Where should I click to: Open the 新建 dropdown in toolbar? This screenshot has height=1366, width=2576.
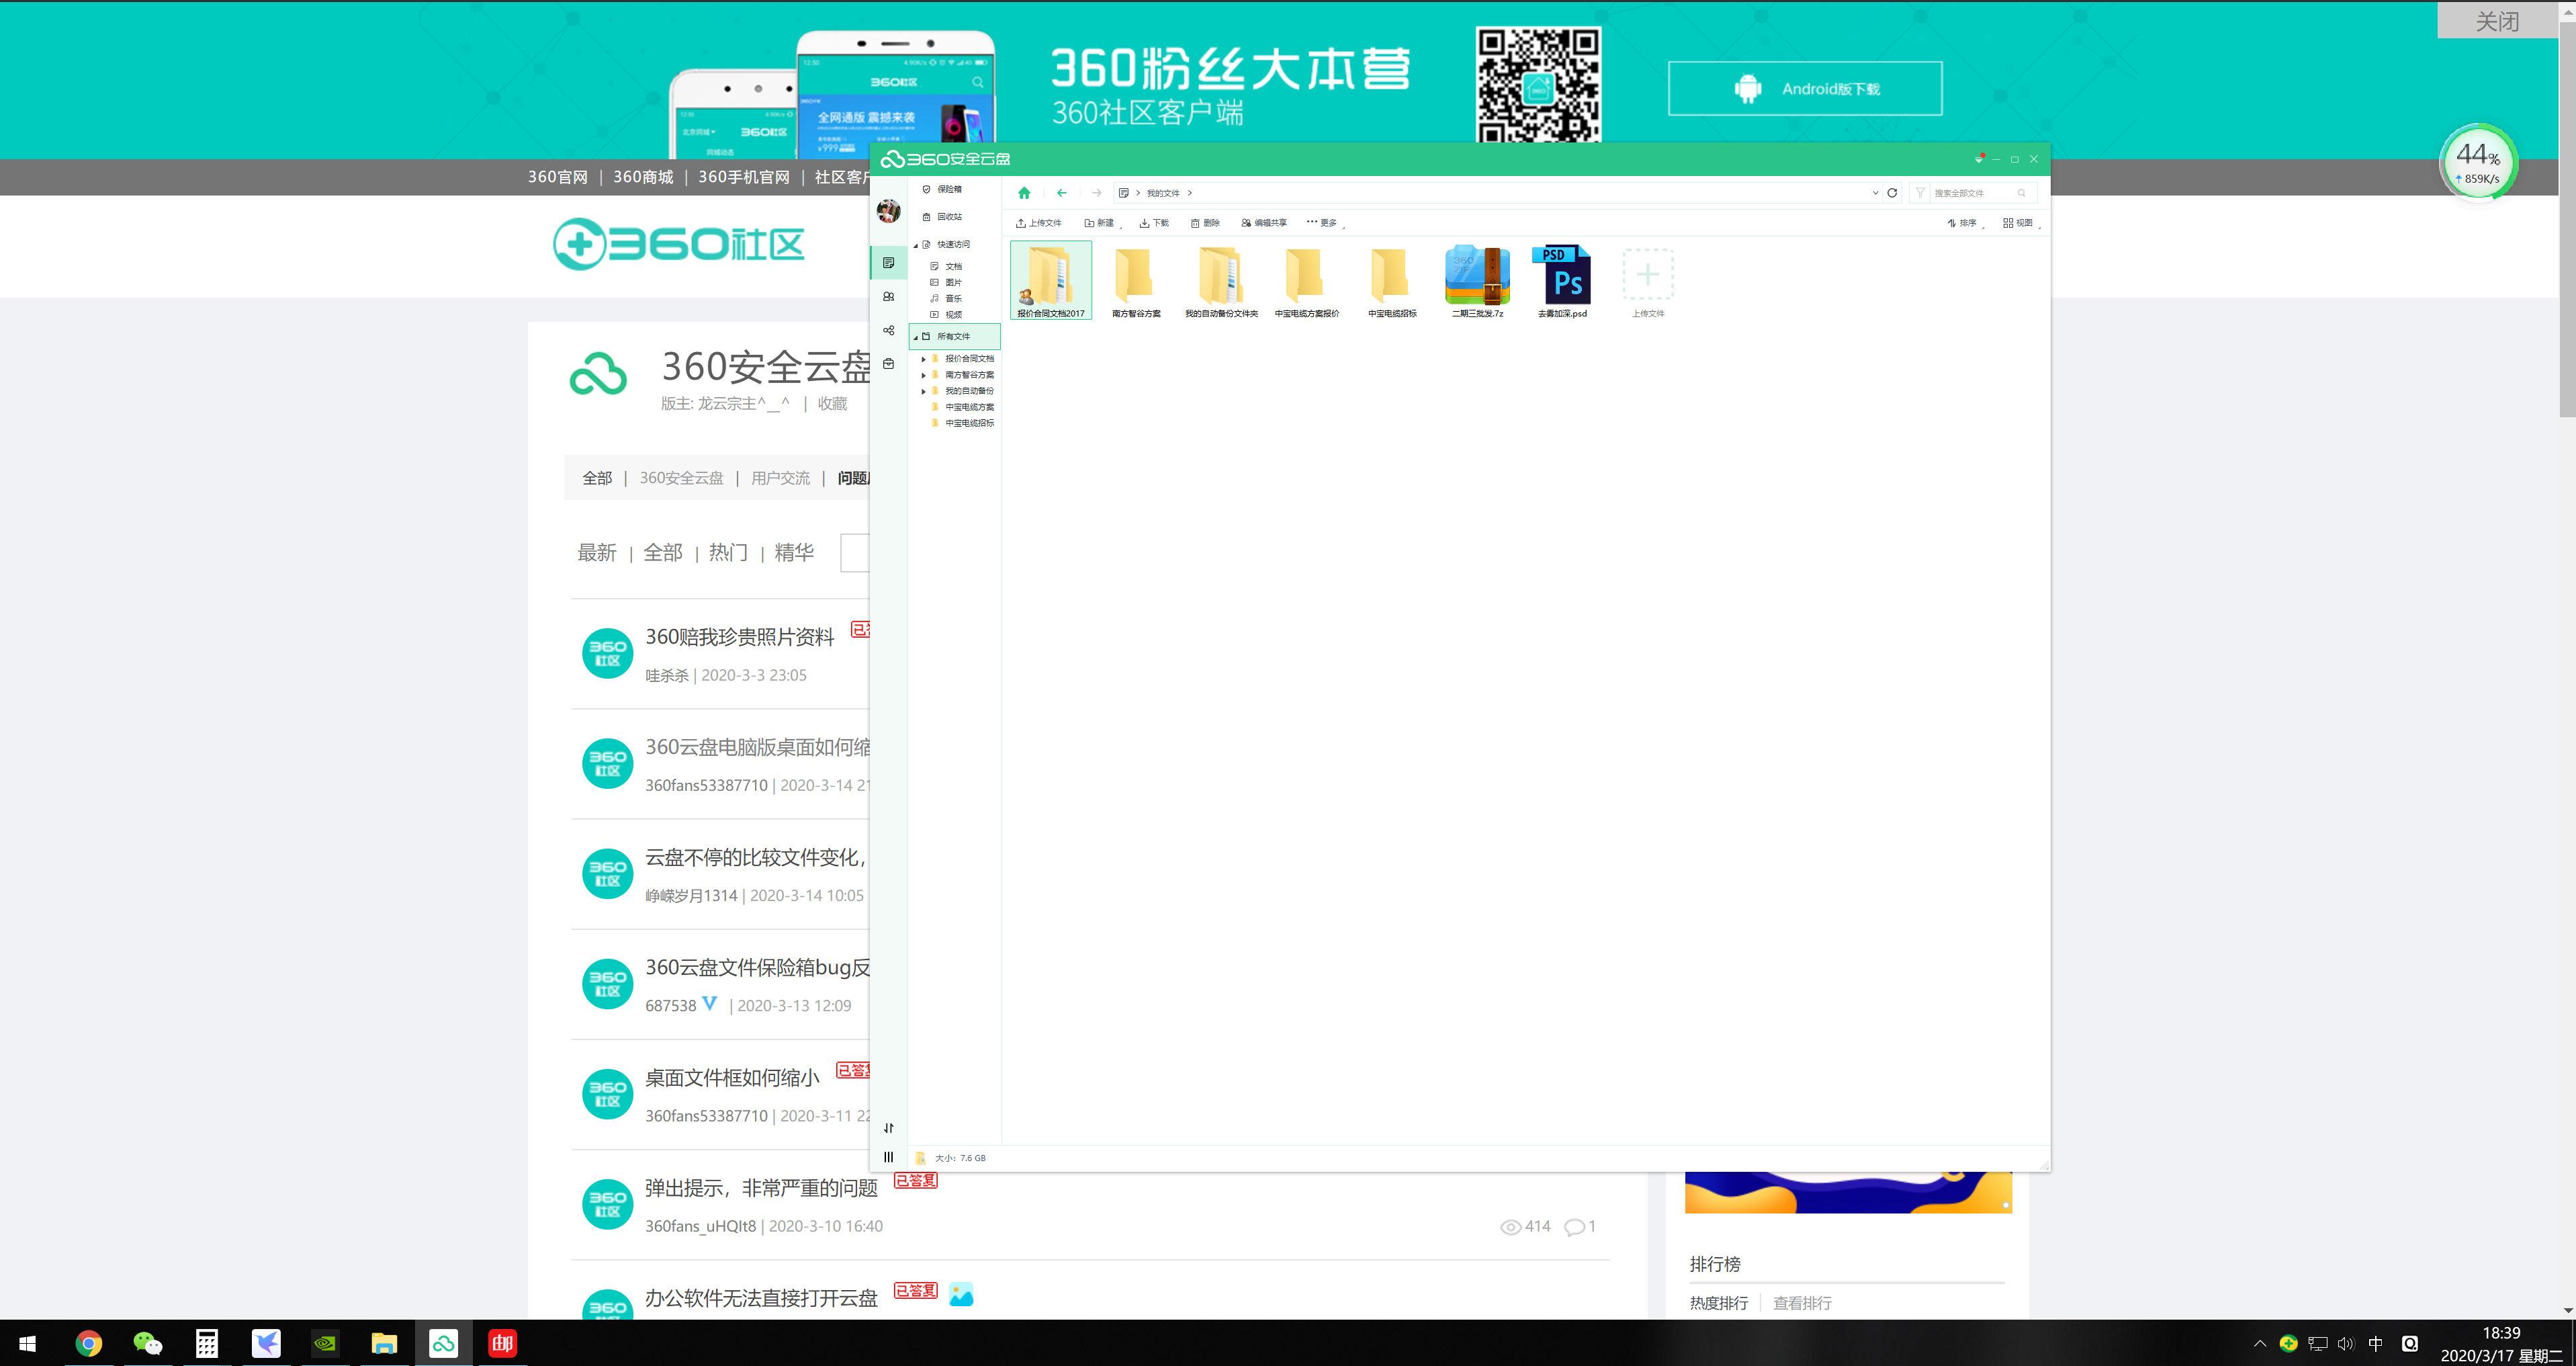(x=1102, y=223)
